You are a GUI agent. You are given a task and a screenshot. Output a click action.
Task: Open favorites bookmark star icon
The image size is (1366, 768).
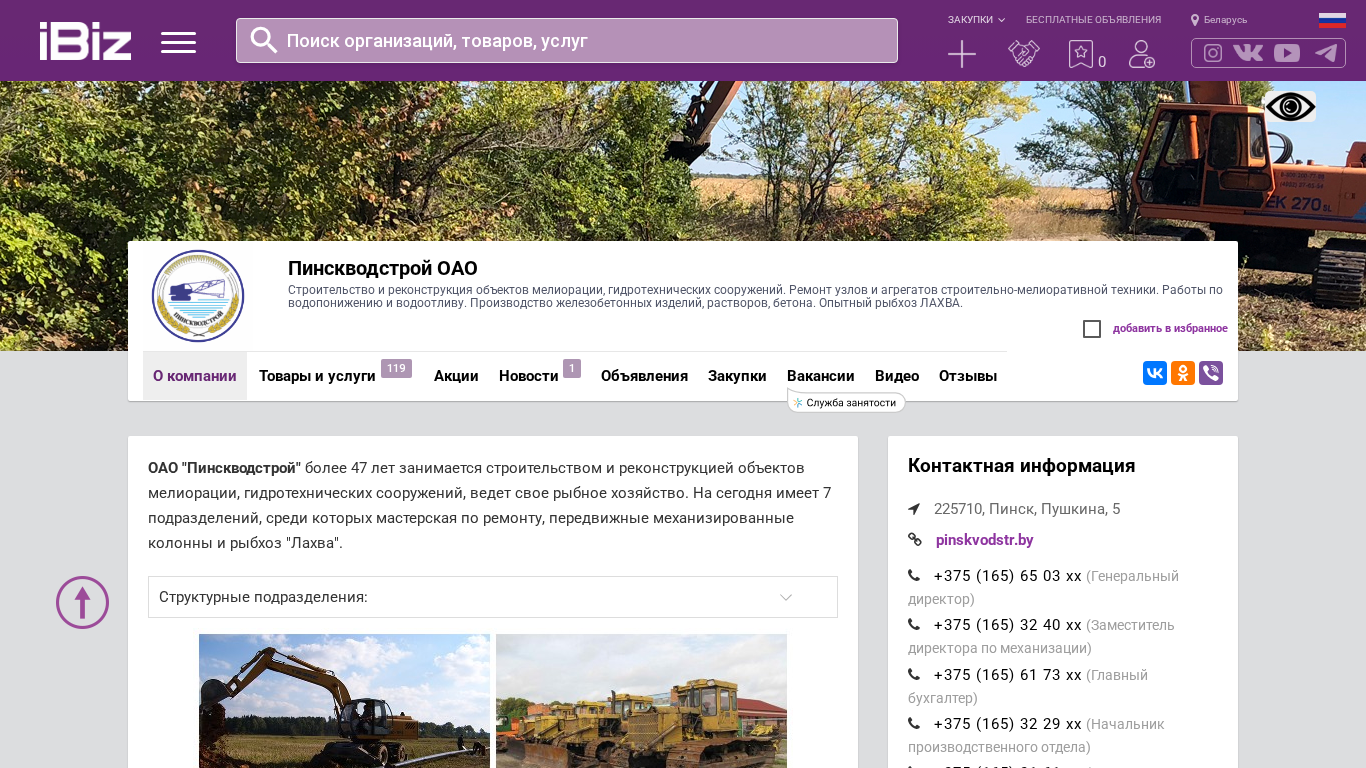point(1081,54)
